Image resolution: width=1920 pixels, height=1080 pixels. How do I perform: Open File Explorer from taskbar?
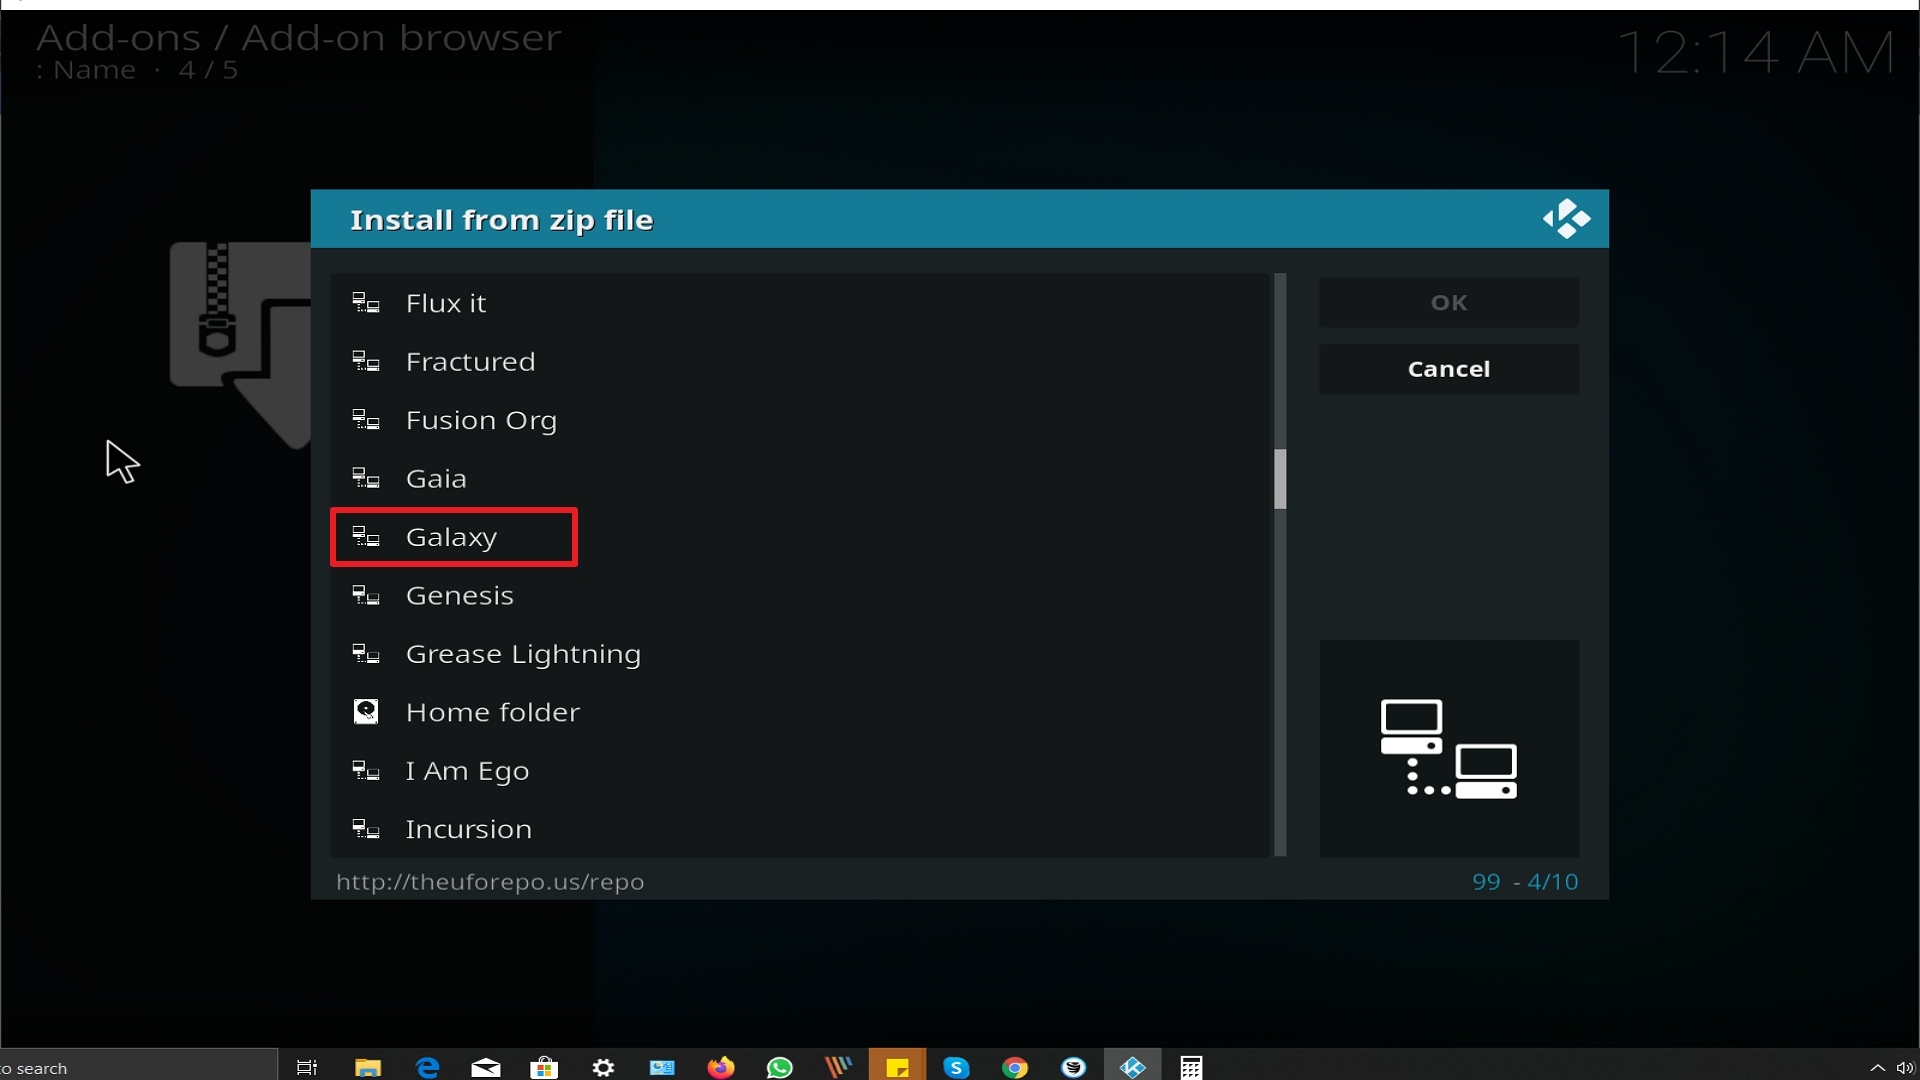[368, 1067]
